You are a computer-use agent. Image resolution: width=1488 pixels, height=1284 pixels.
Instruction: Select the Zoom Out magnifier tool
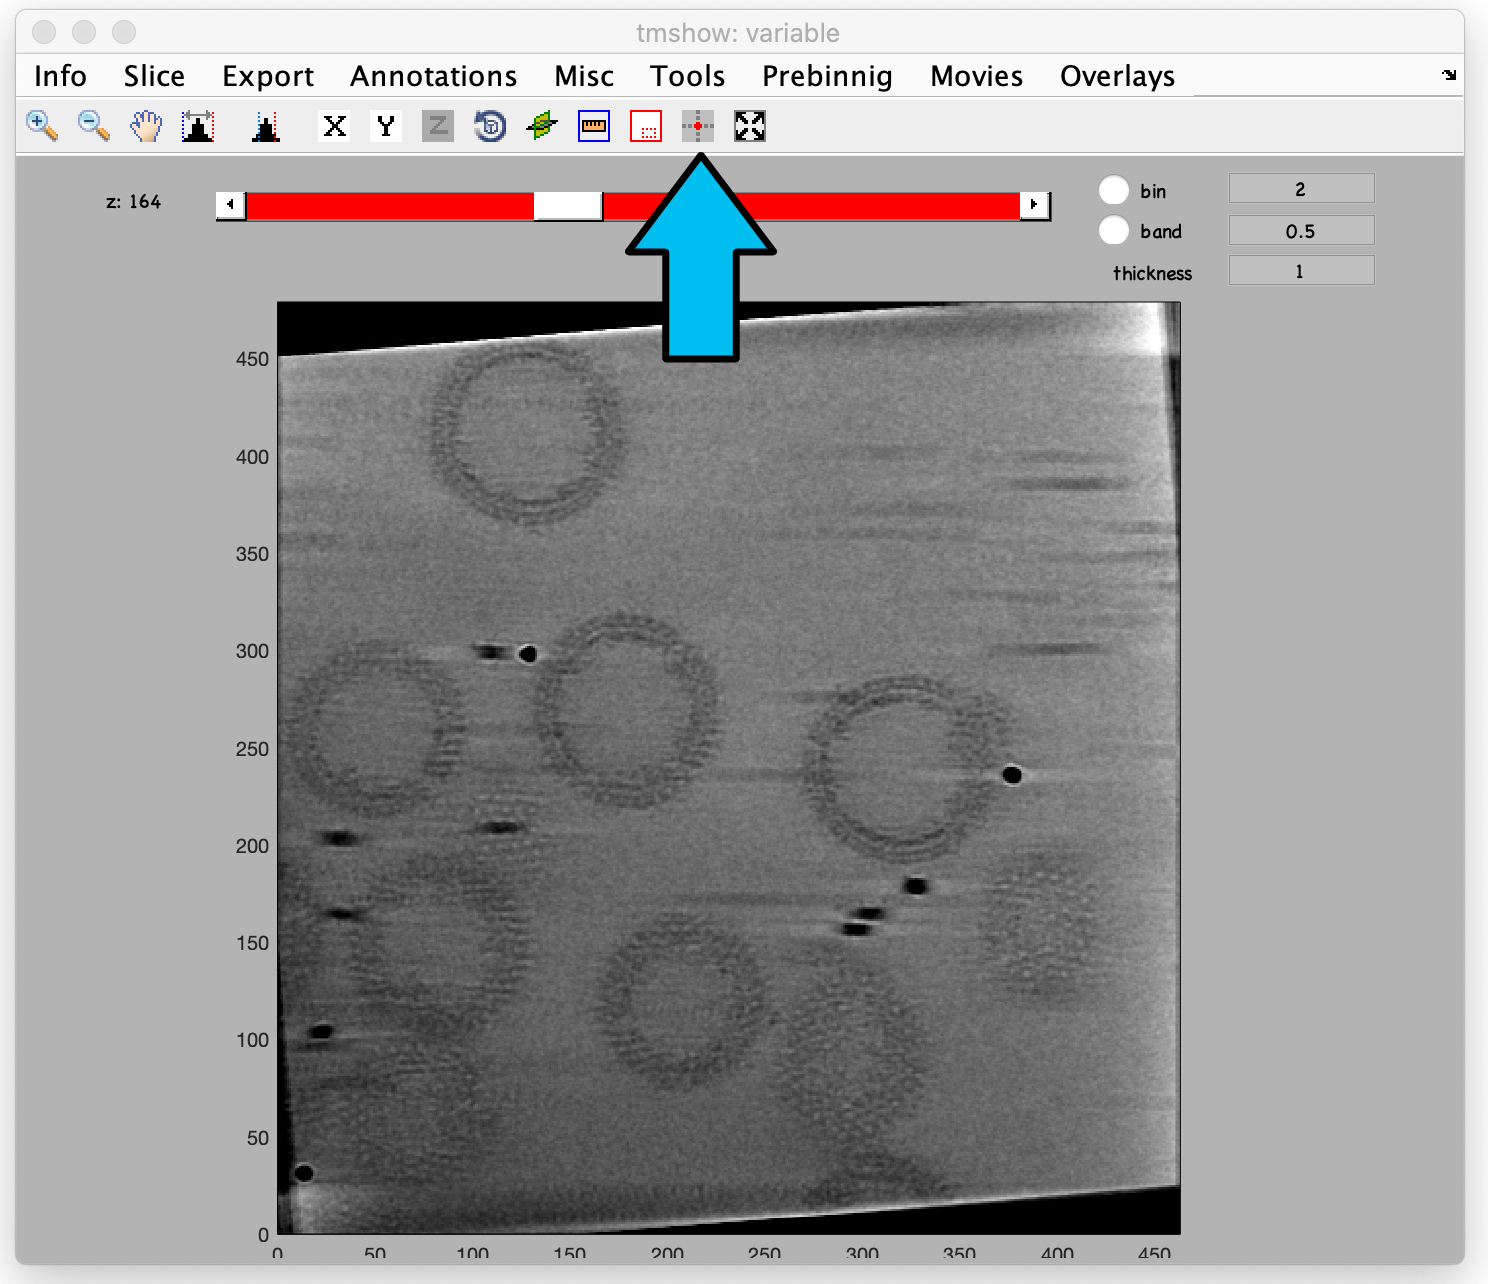pyautogui.click(x=92, y=125)
